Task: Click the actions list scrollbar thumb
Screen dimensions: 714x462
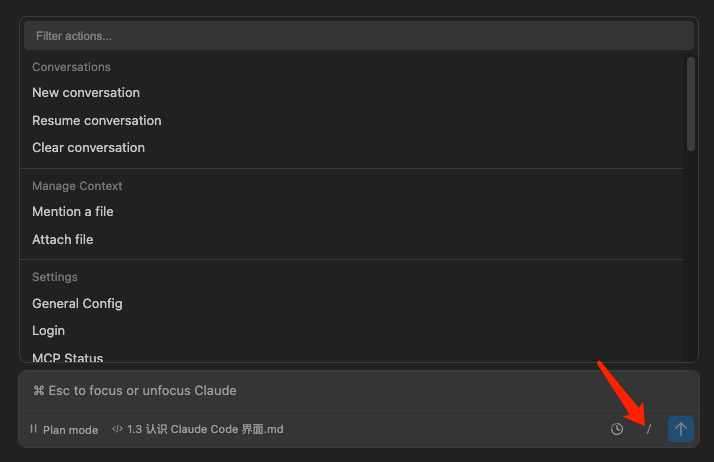Action: point(691,104)
